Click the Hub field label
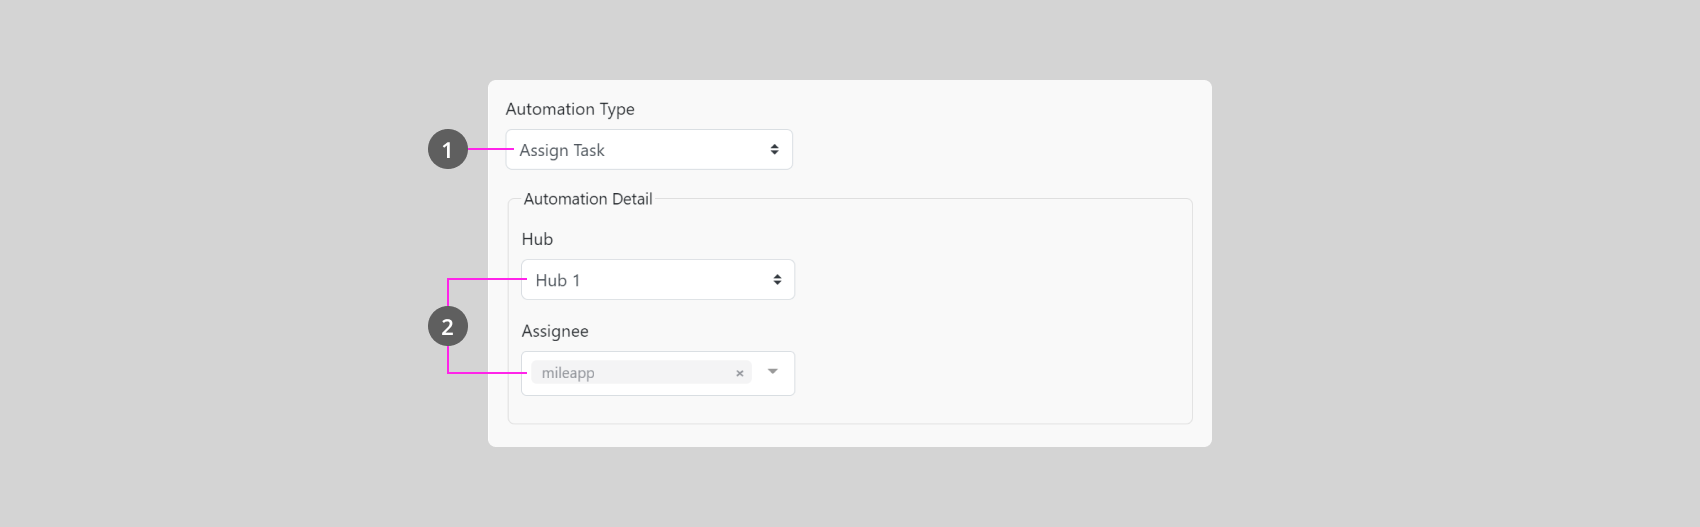The width and height of the screenshot is (1700, 527). (537, 239)
